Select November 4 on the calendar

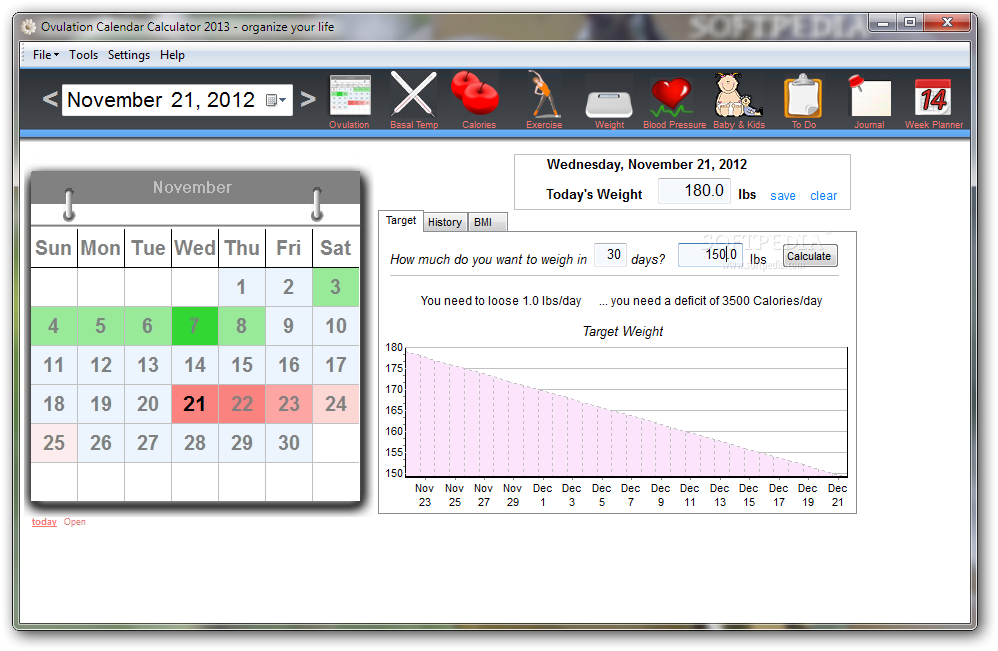[54, 326]
